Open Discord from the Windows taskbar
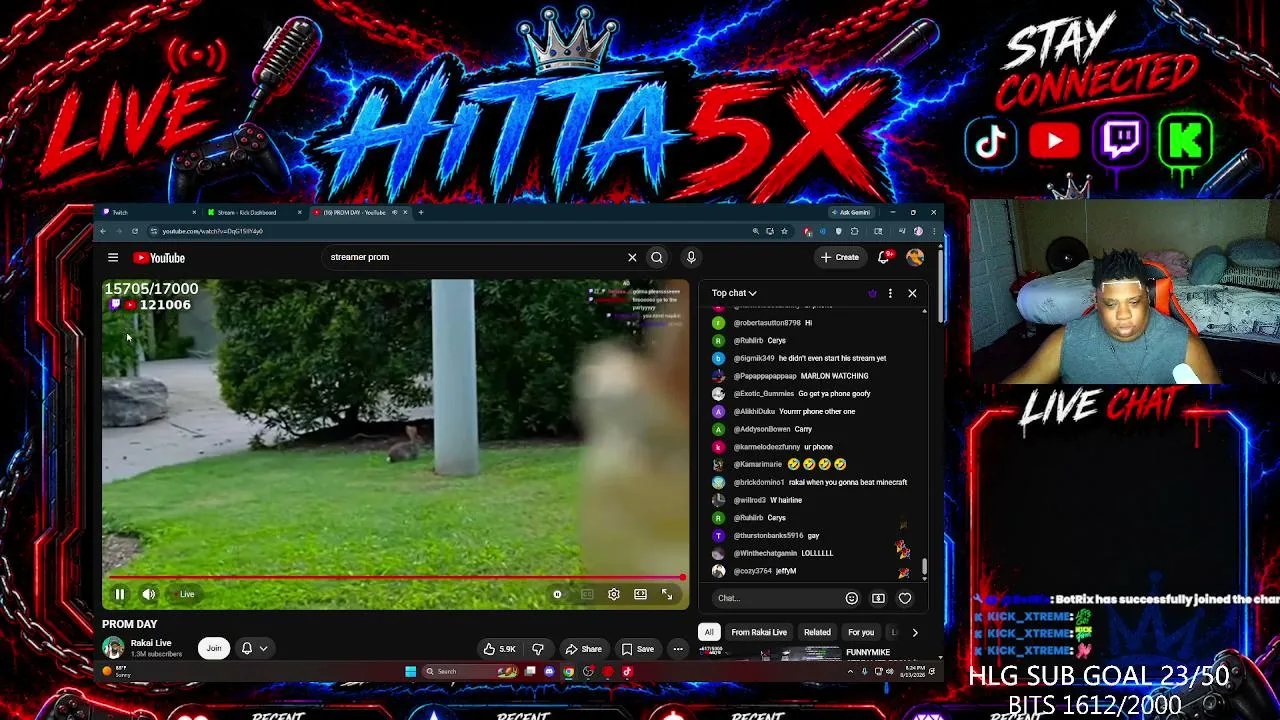The height and width of the screenshot is (720, 1280). (x=549, y=672)
